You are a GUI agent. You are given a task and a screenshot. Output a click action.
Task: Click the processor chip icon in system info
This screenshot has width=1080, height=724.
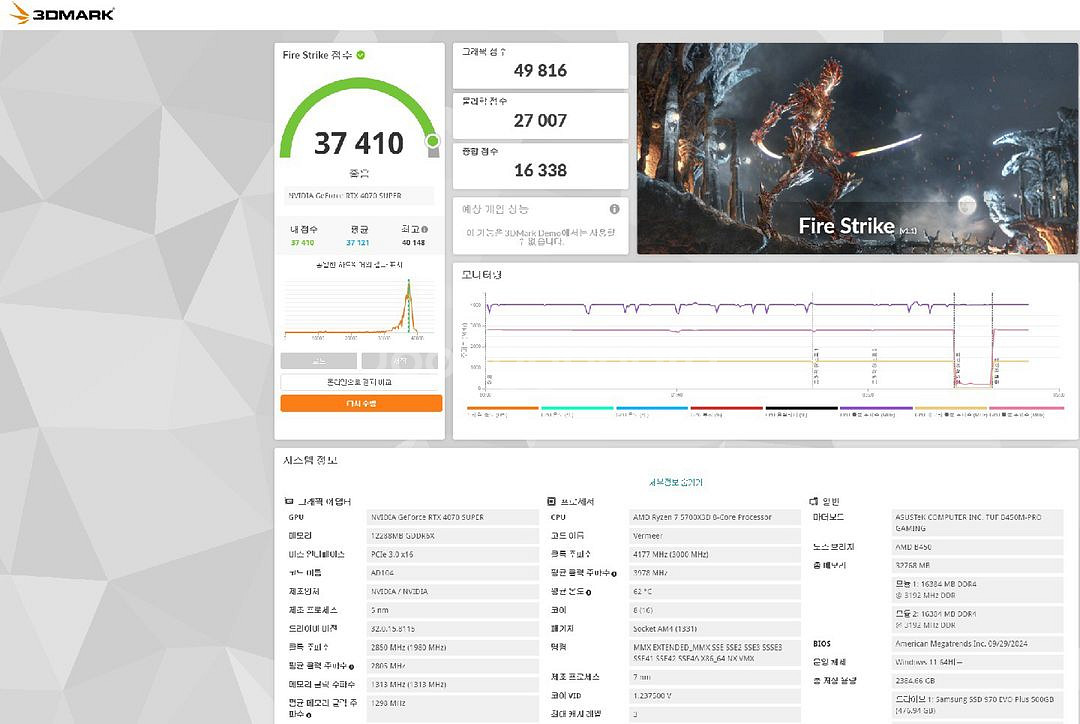click(551, 501)
